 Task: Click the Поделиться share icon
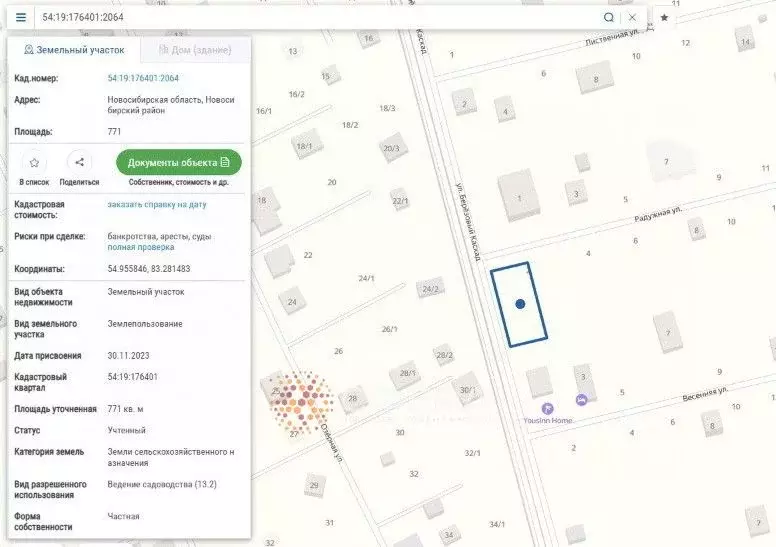click(79, 162)
